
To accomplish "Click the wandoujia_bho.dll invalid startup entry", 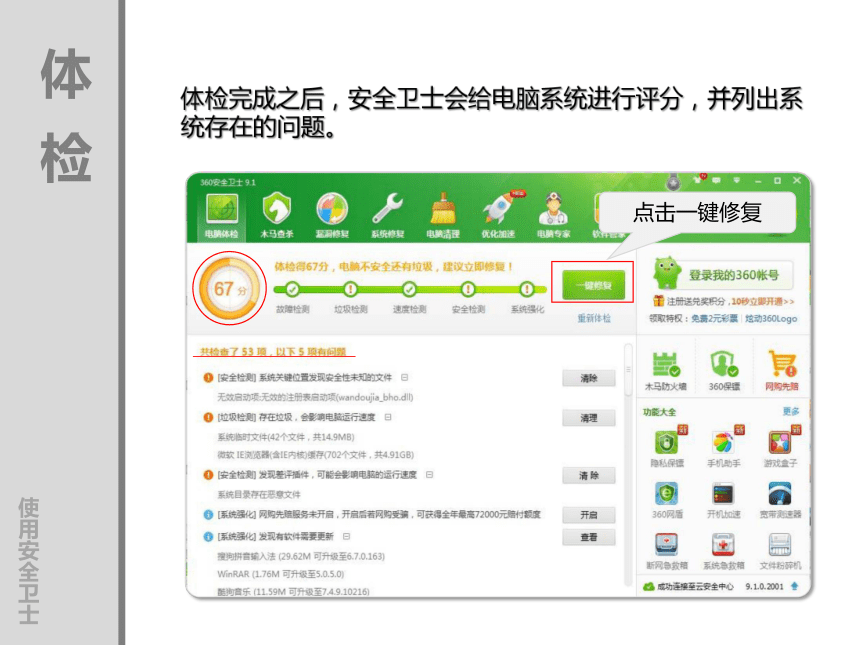I will pyautogui.click(x=315, y=397).
